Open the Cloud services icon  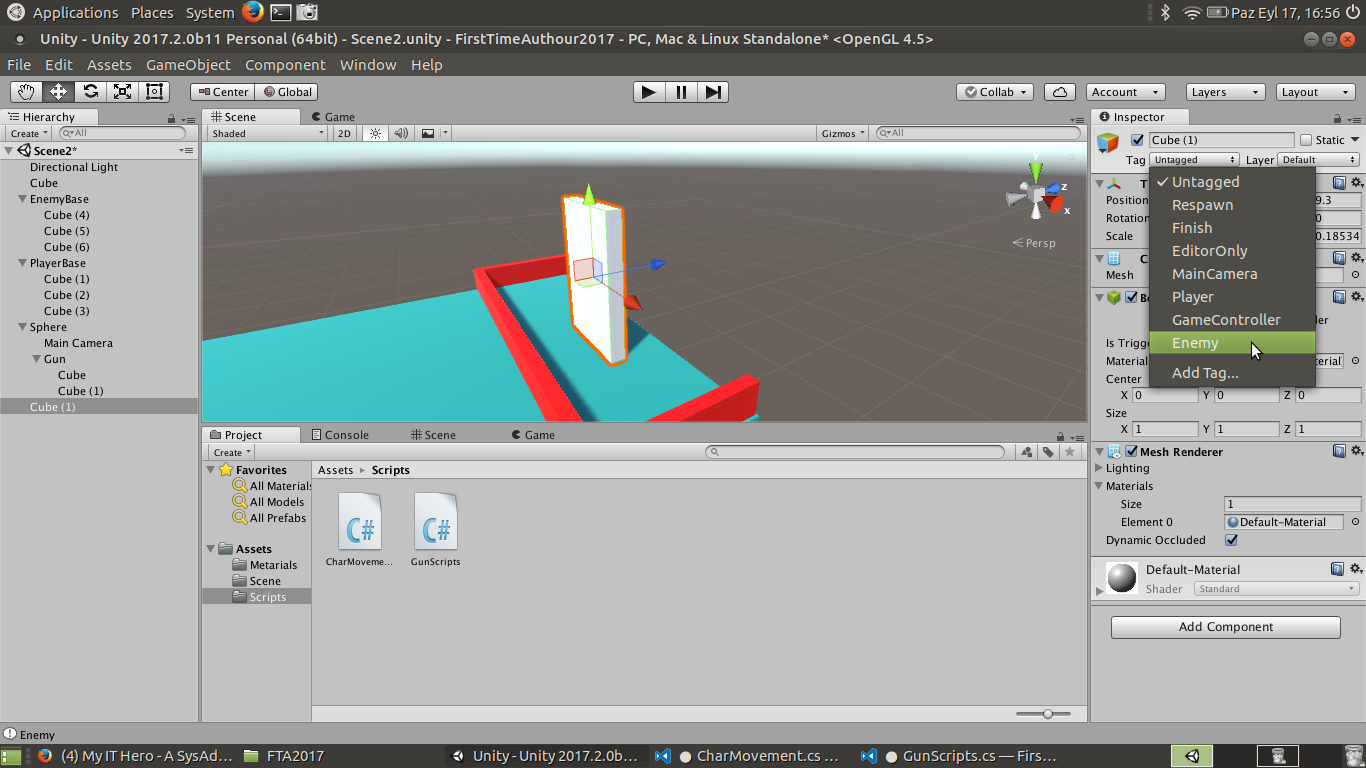pyautogui.click(x=1060, y=92)
